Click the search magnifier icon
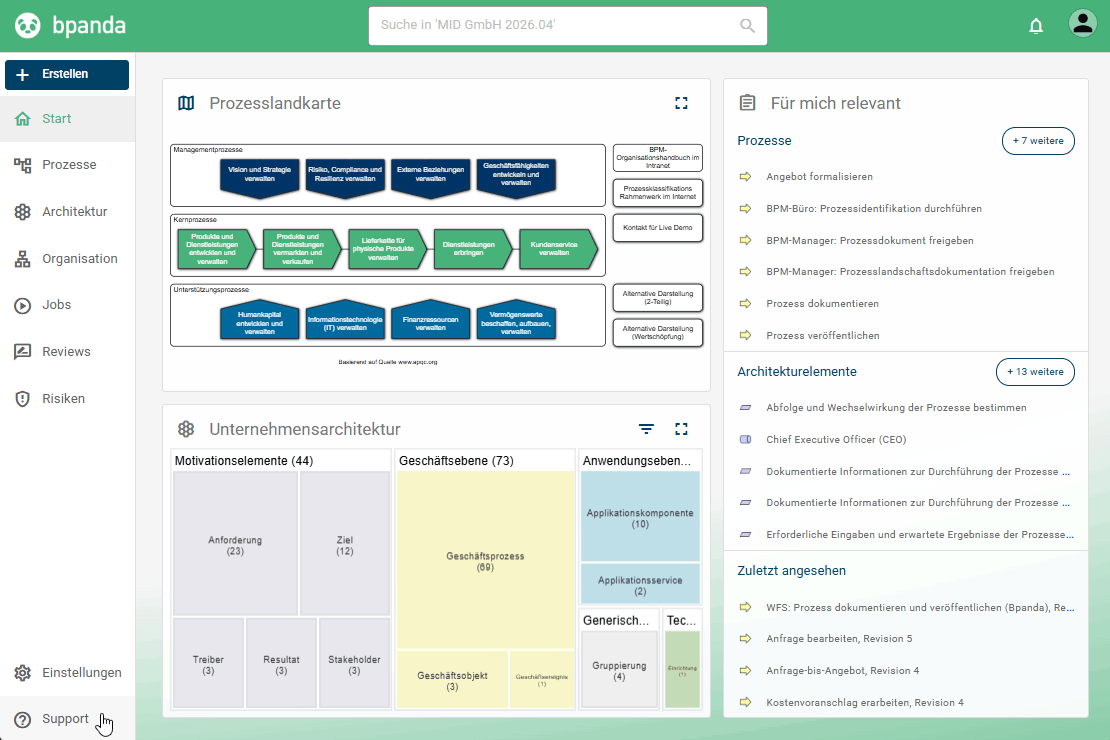This screenshot has width=1110, height=740. (747, 25)
